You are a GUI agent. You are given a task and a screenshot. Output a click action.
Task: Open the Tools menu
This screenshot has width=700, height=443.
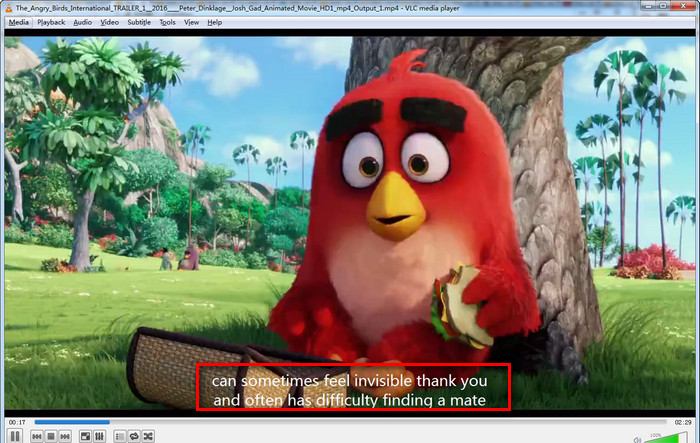[x=167, y=22]
